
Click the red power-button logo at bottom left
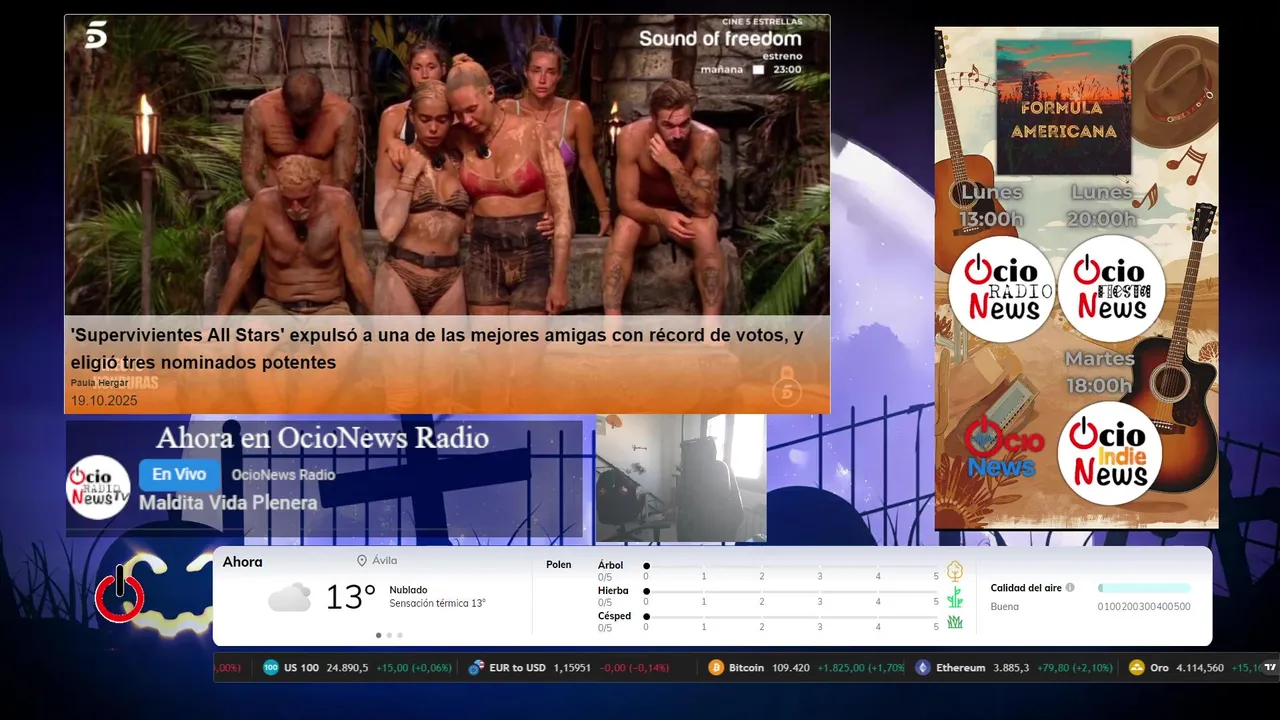(x=119, y=595)
